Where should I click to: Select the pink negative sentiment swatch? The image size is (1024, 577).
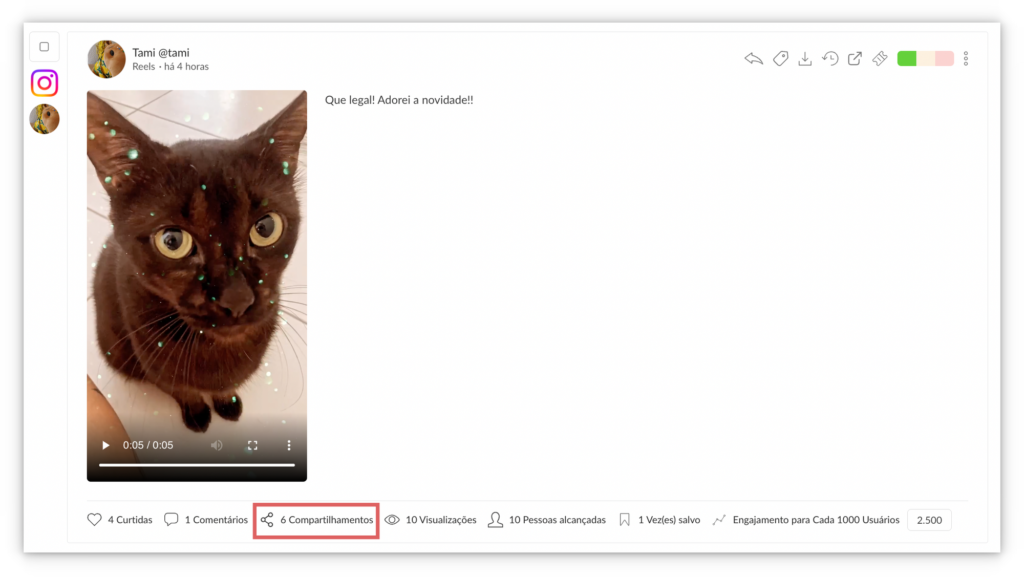tap(944, 59)
